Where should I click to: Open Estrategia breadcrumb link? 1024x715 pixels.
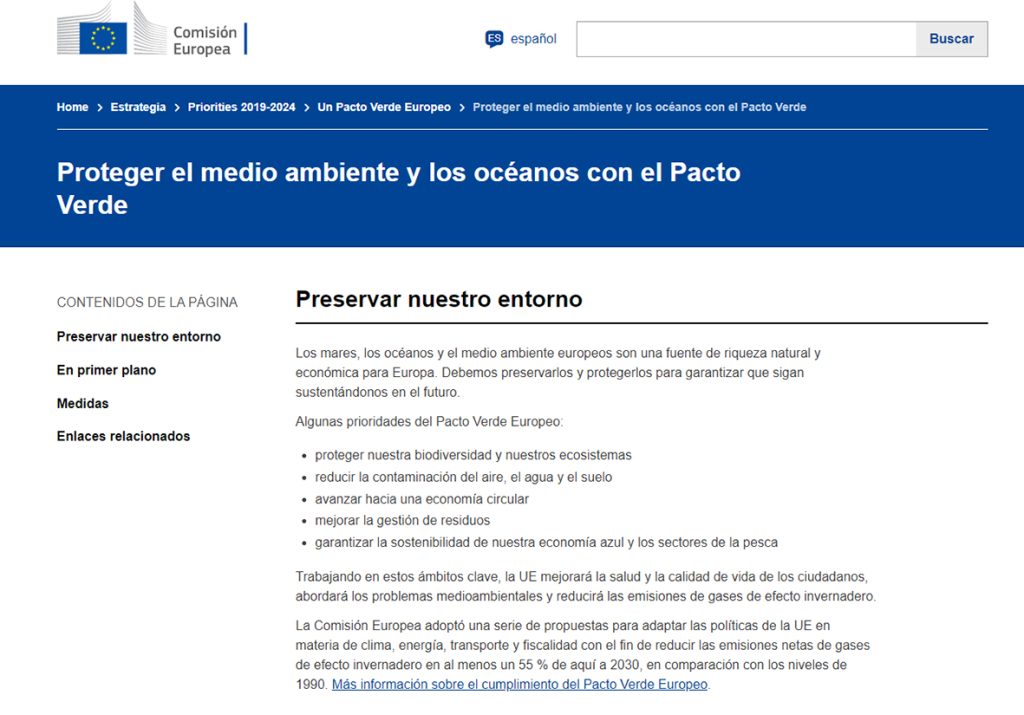[138, 107]
